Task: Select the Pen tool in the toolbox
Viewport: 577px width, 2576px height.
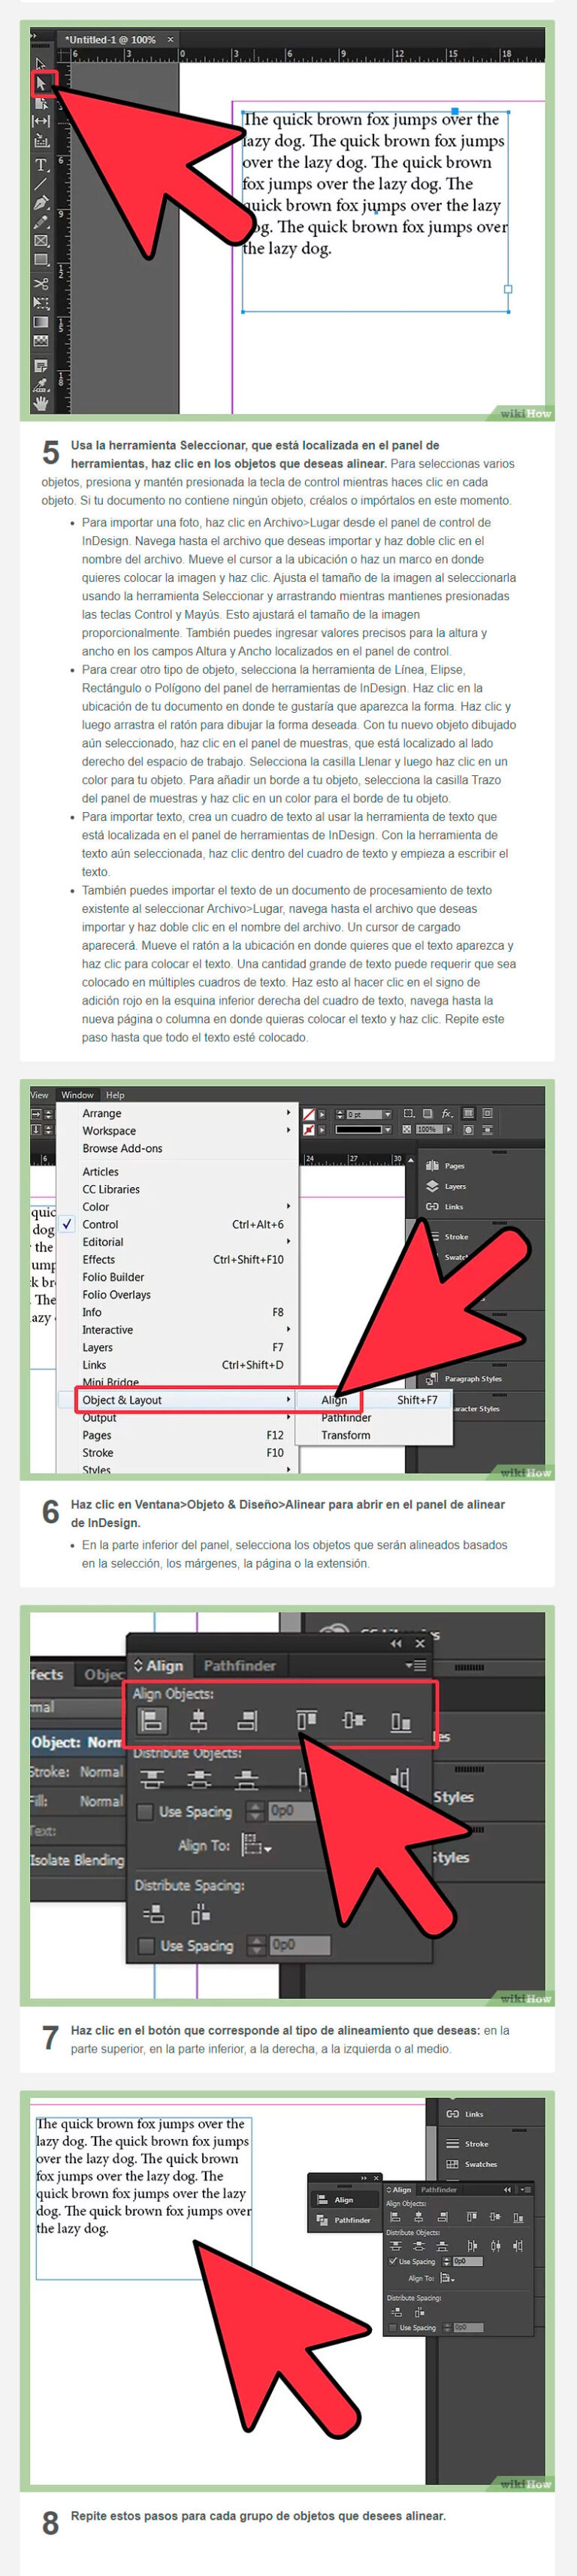Action: pos(41,203)
